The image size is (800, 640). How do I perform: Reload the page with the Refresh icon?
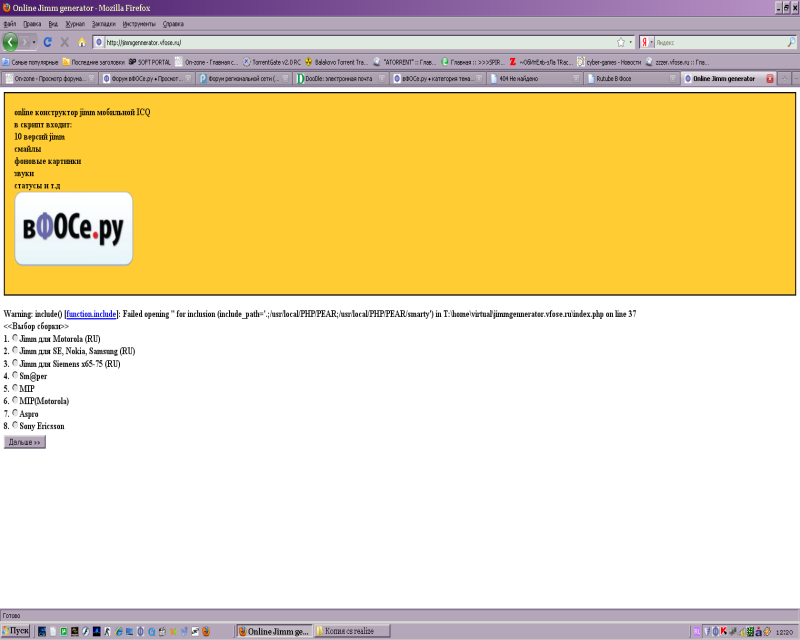tap(47, 42)
